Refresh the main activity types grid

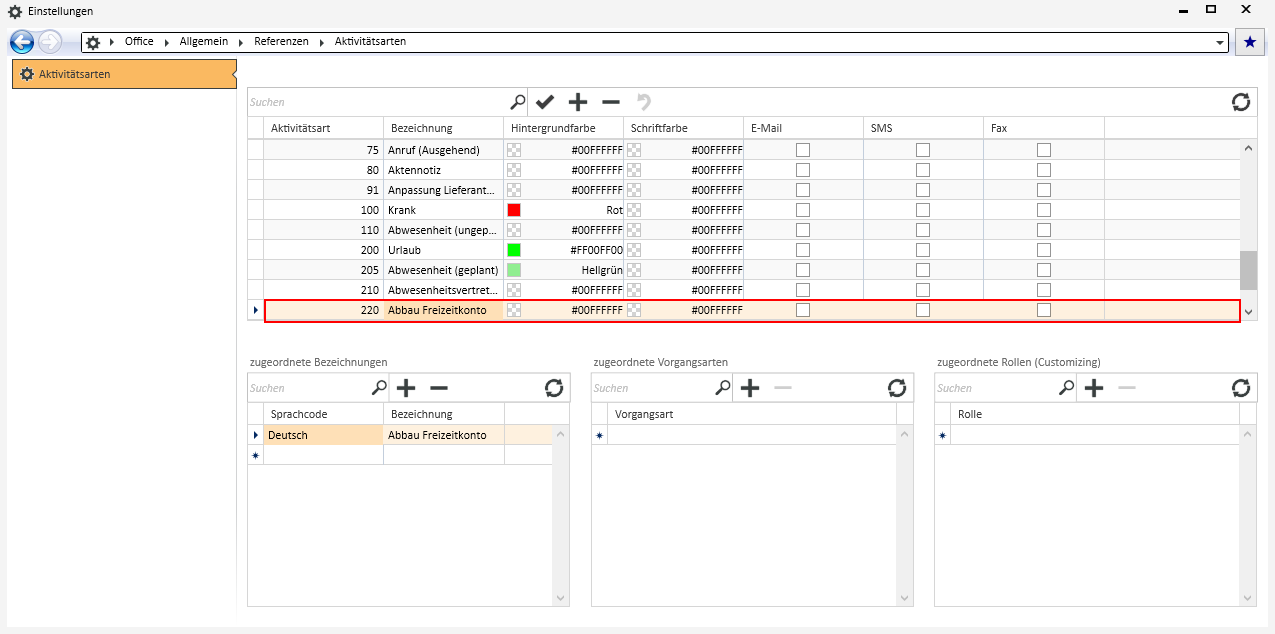[x=1241, y=102]
